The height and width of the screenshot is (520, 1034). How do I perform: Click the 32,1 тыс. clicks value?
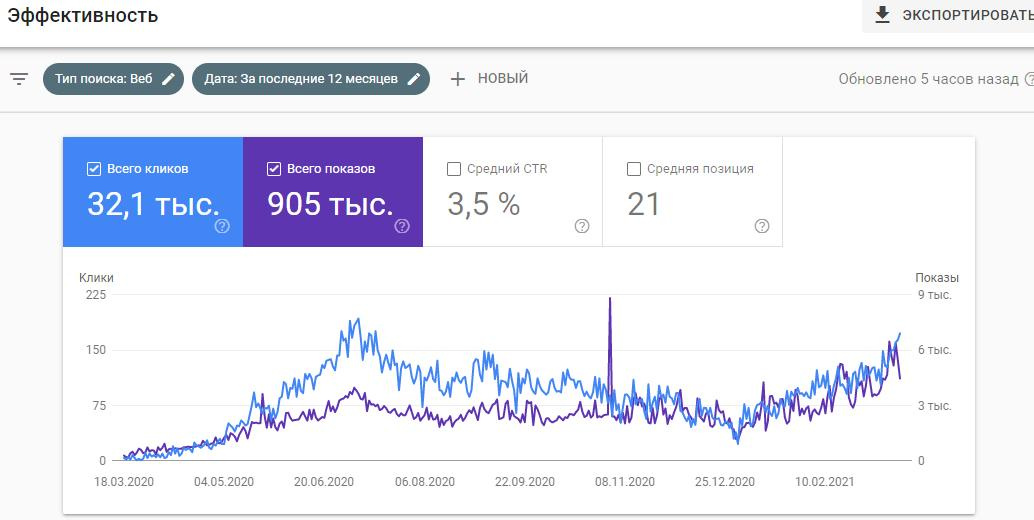click(153, 204)
